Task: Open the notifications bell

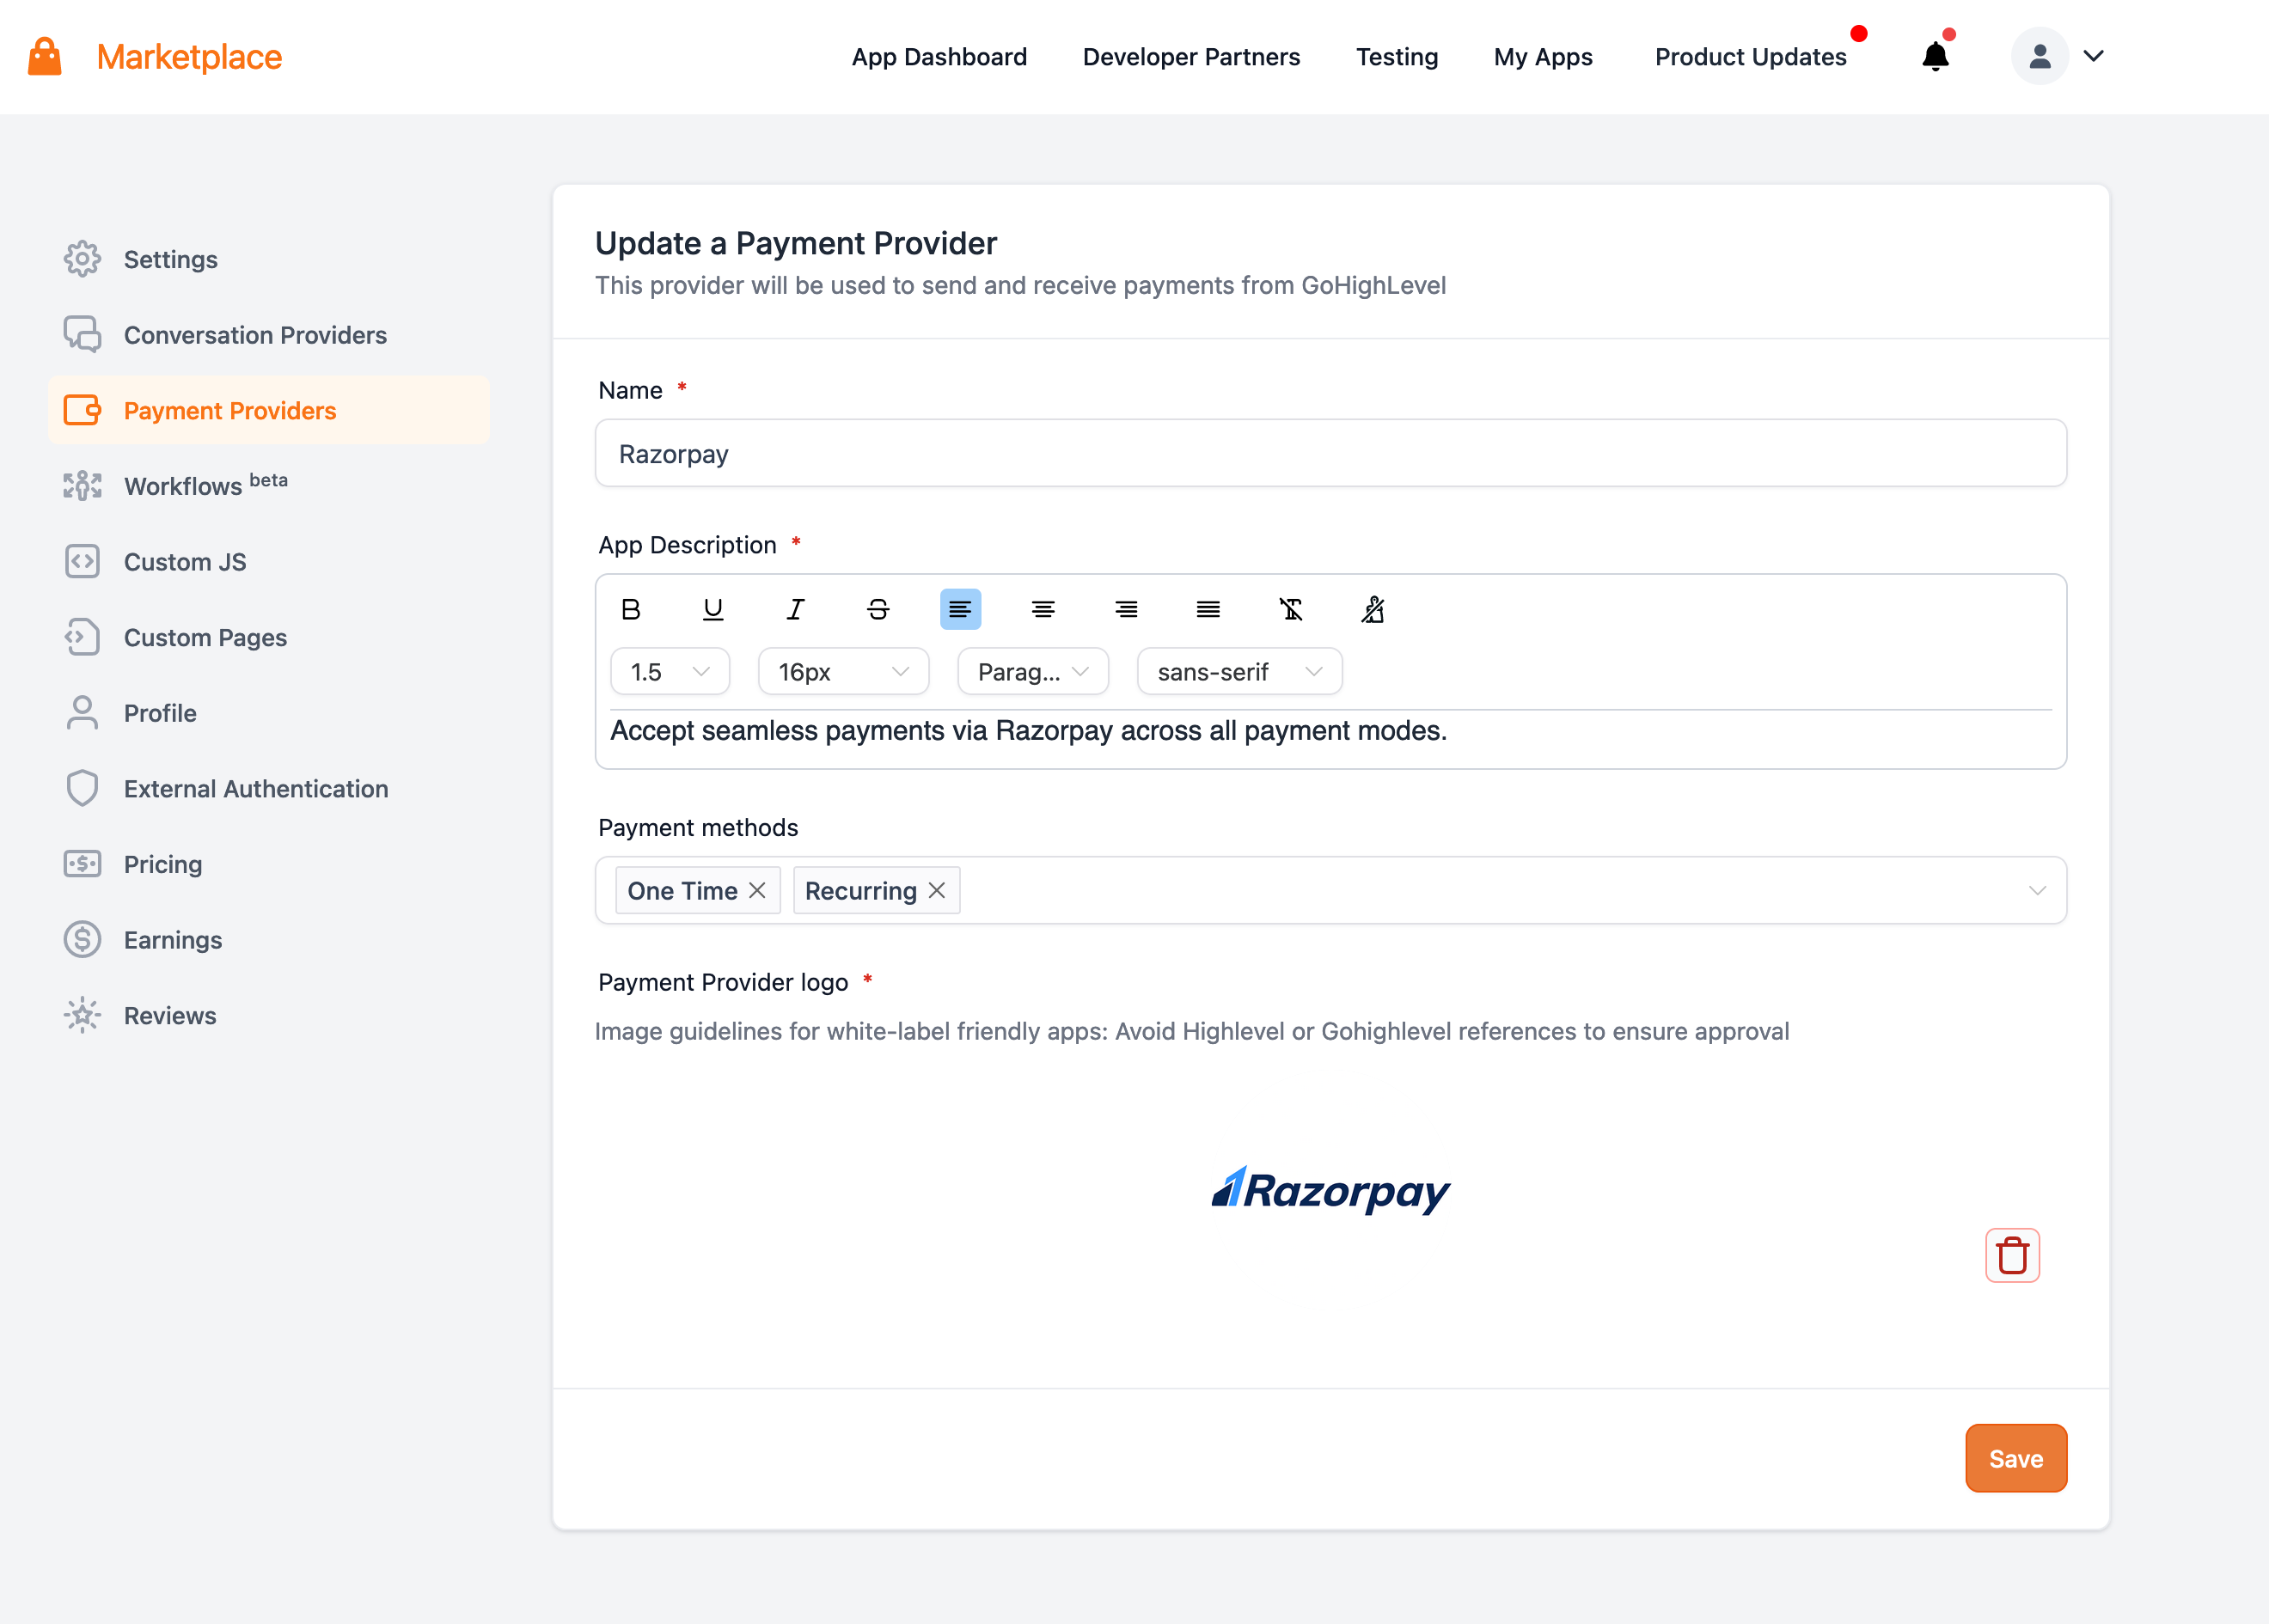Action: click(x=1935, y=57)
